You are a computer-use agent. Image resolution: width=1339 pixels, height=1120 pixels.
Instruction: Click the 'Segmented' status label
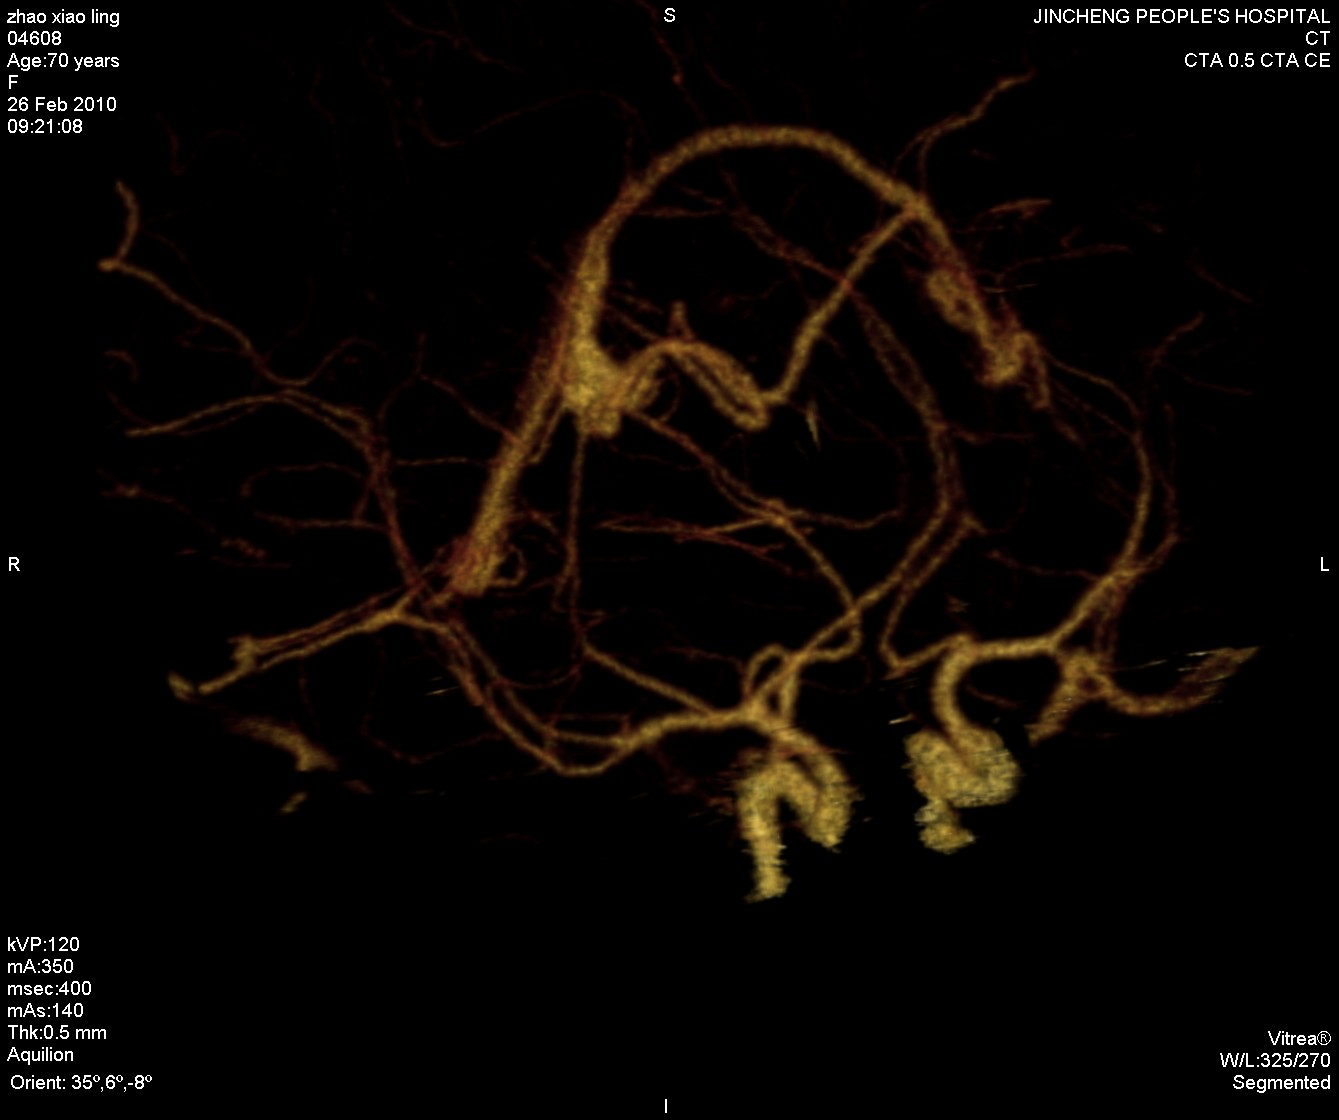1281,1083
